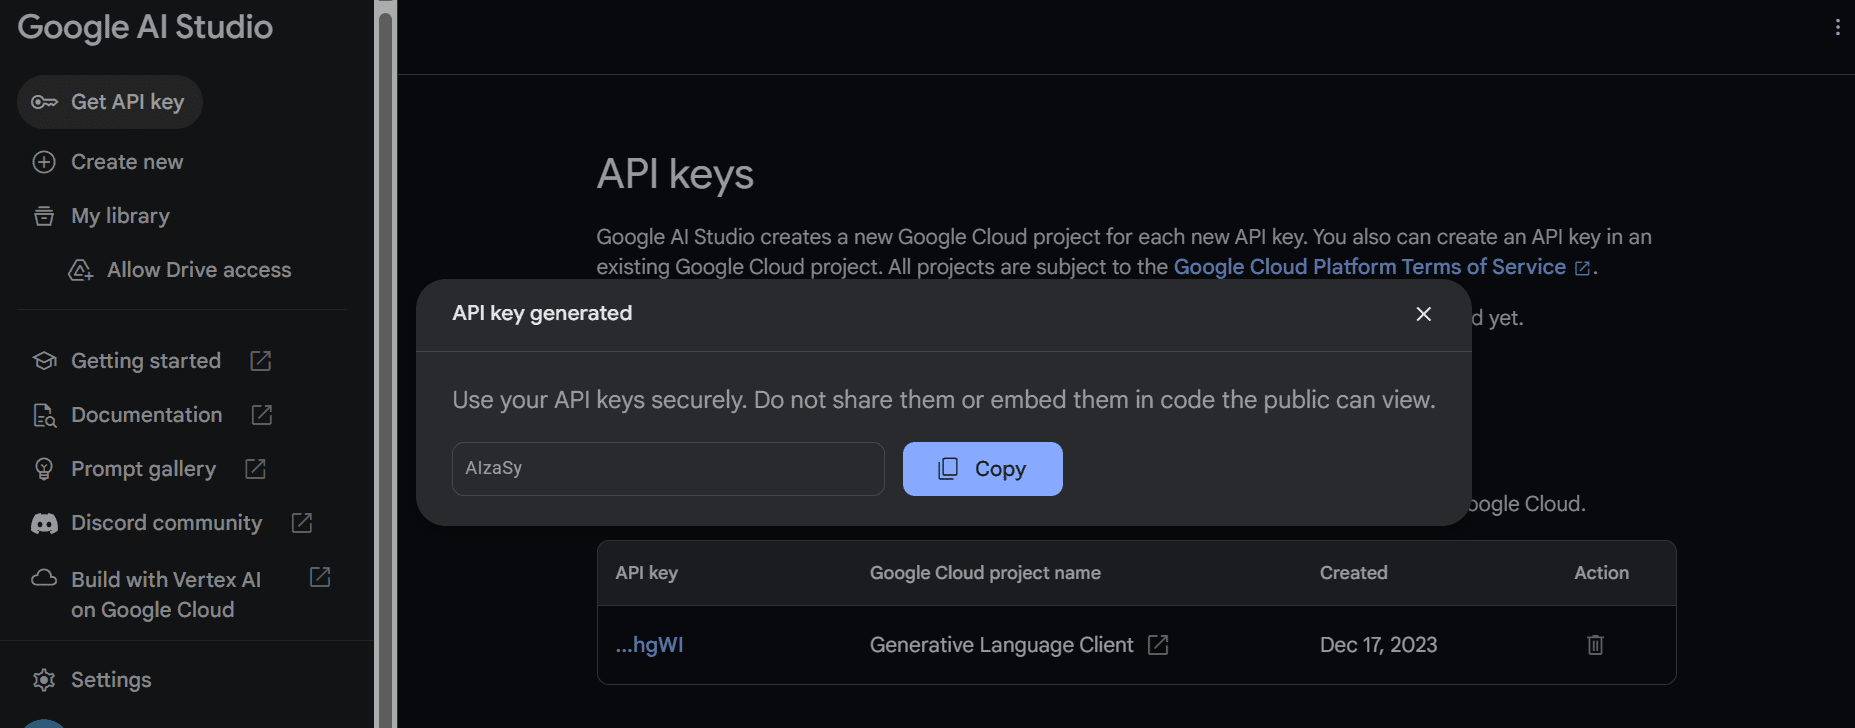Open the ...hgWI API key link
Viewport: 1855px width, 728px height.
tap(650, 645)
